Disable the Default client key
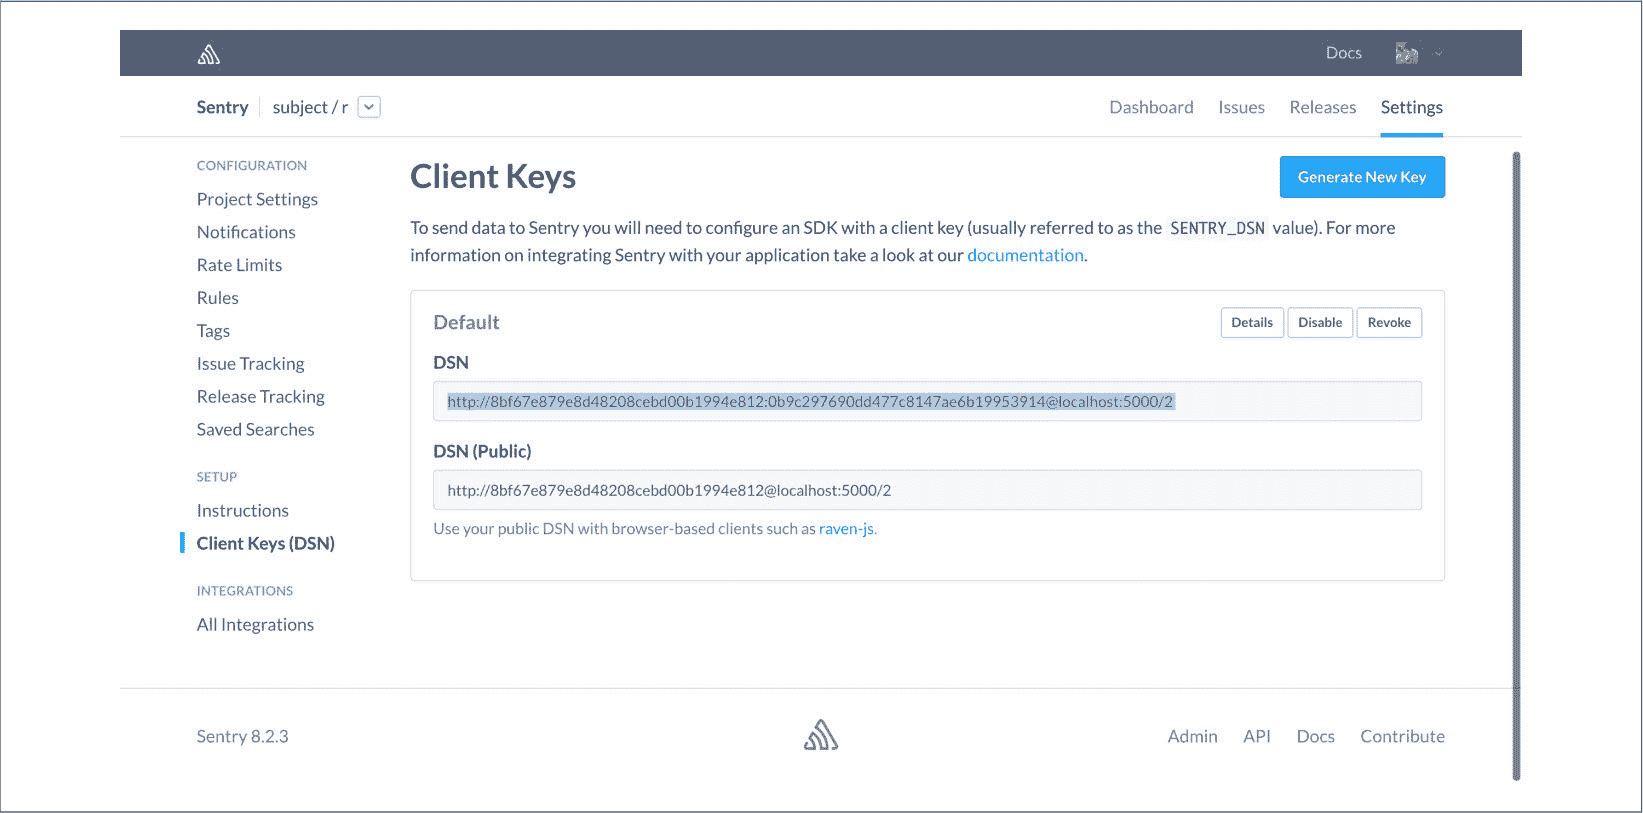 [1319, 322]
